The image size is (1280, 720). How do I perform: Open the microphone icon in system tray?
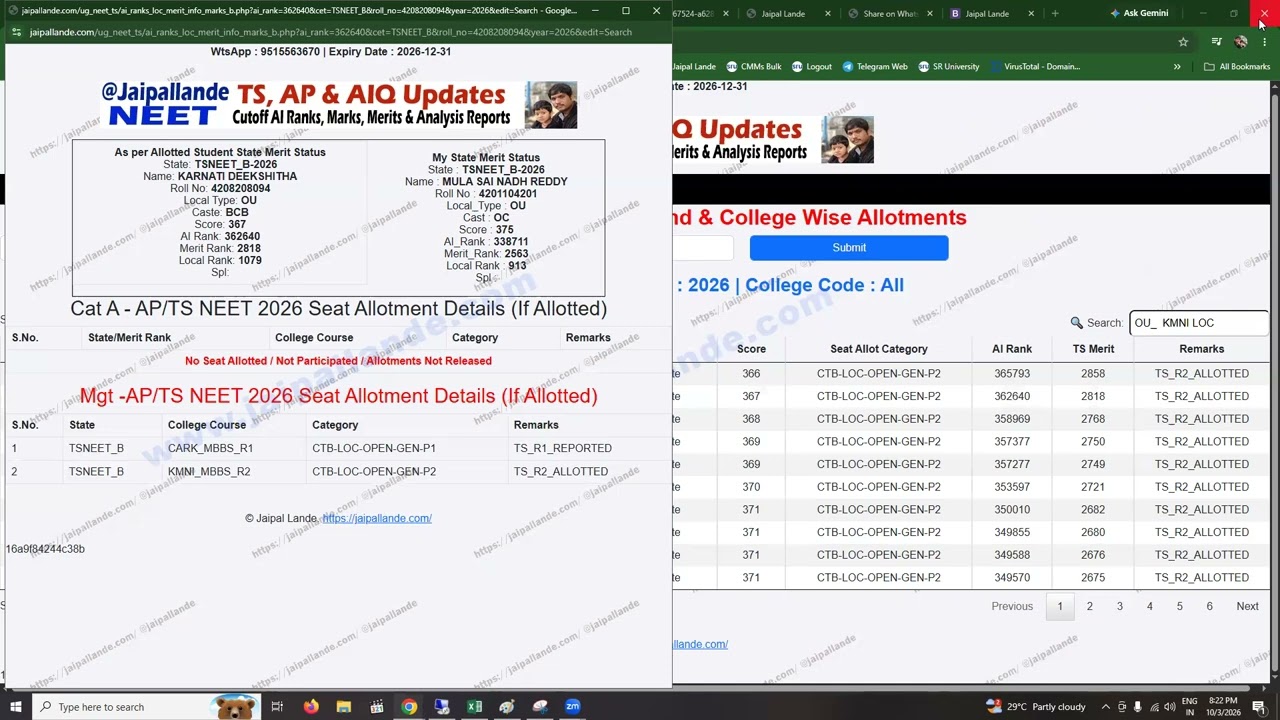[x=1138, y=707]
